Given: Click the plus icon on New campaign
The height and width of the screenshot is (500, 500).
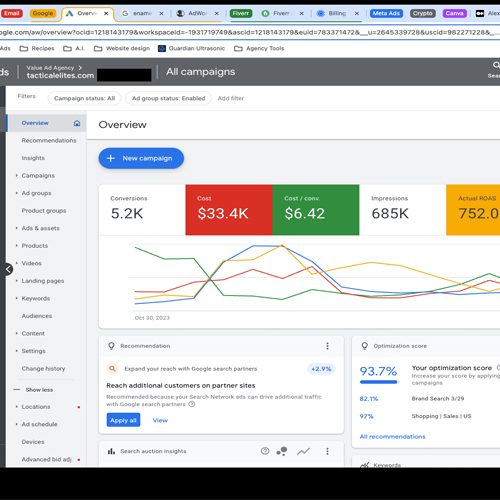Looking at the screenshot, I should [x=111, y=158].
